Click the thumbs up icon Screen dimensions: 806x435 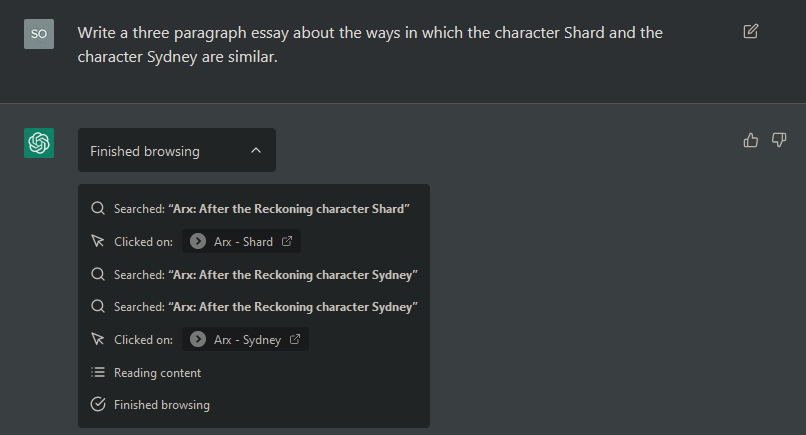751,140
